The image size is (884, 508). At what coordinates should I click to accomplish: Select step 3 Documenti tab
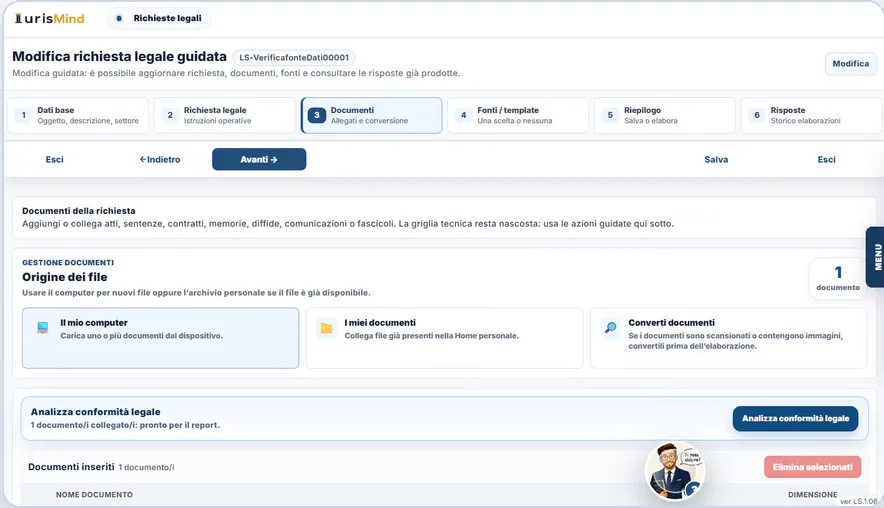pyautogui.click(x=372, y=116)
